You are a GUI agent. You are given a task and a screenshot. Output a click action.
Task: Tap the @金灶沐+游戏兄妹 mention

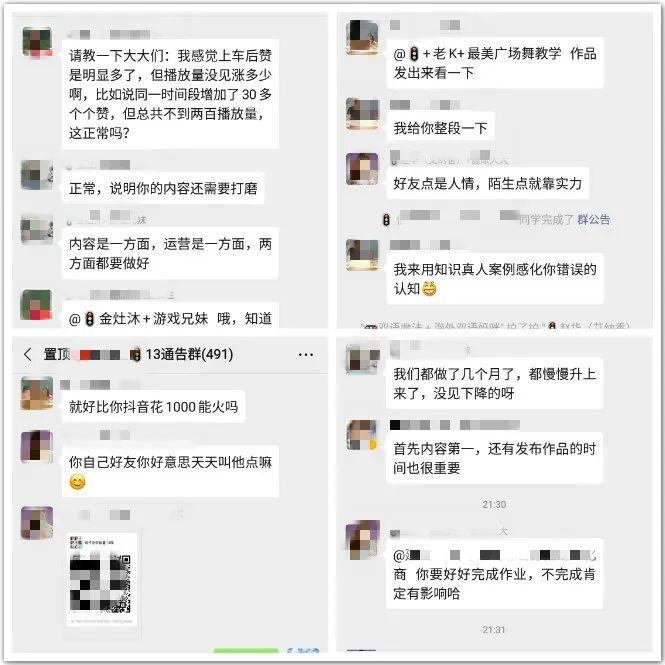139,319
